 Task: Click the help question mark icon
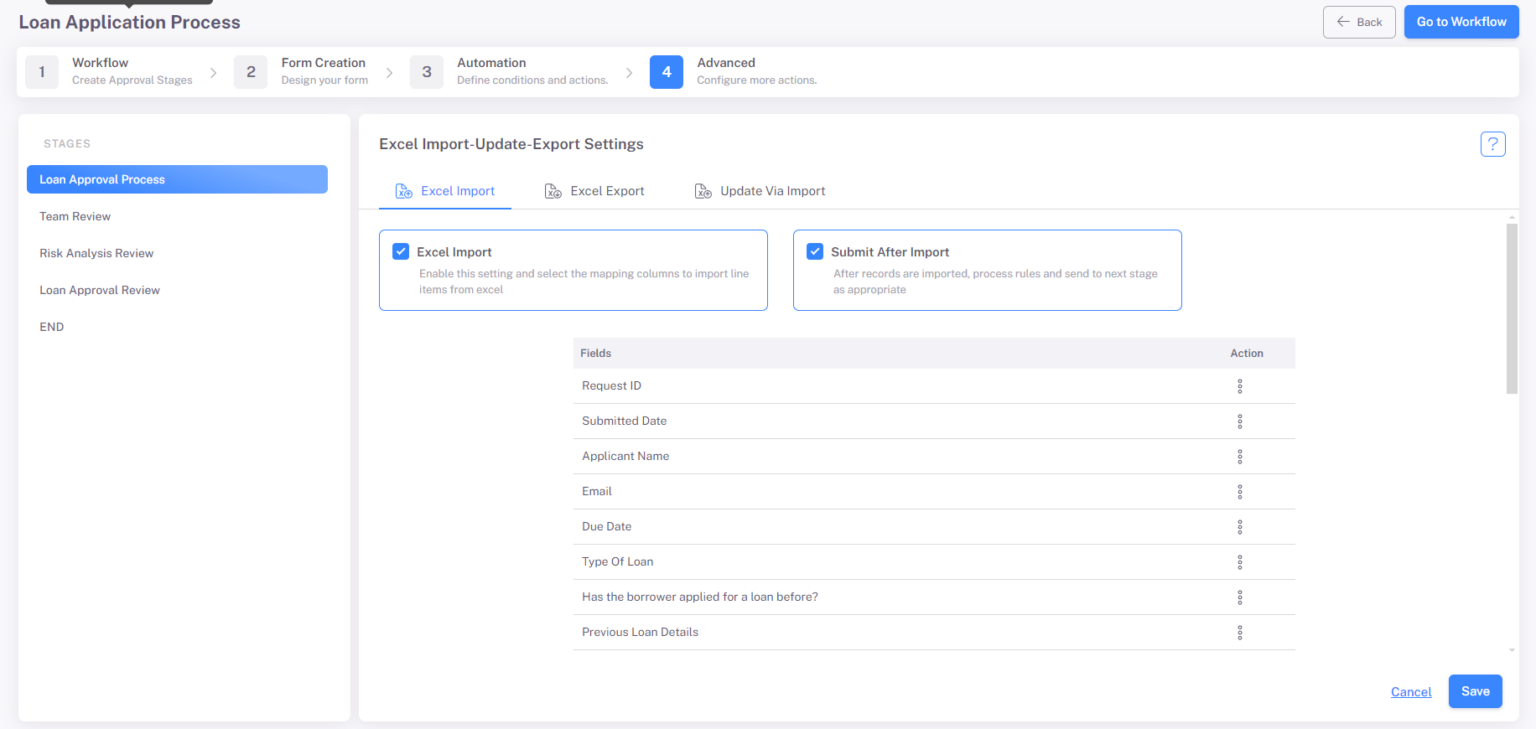pyautogui.click(x=1492, y=144)
